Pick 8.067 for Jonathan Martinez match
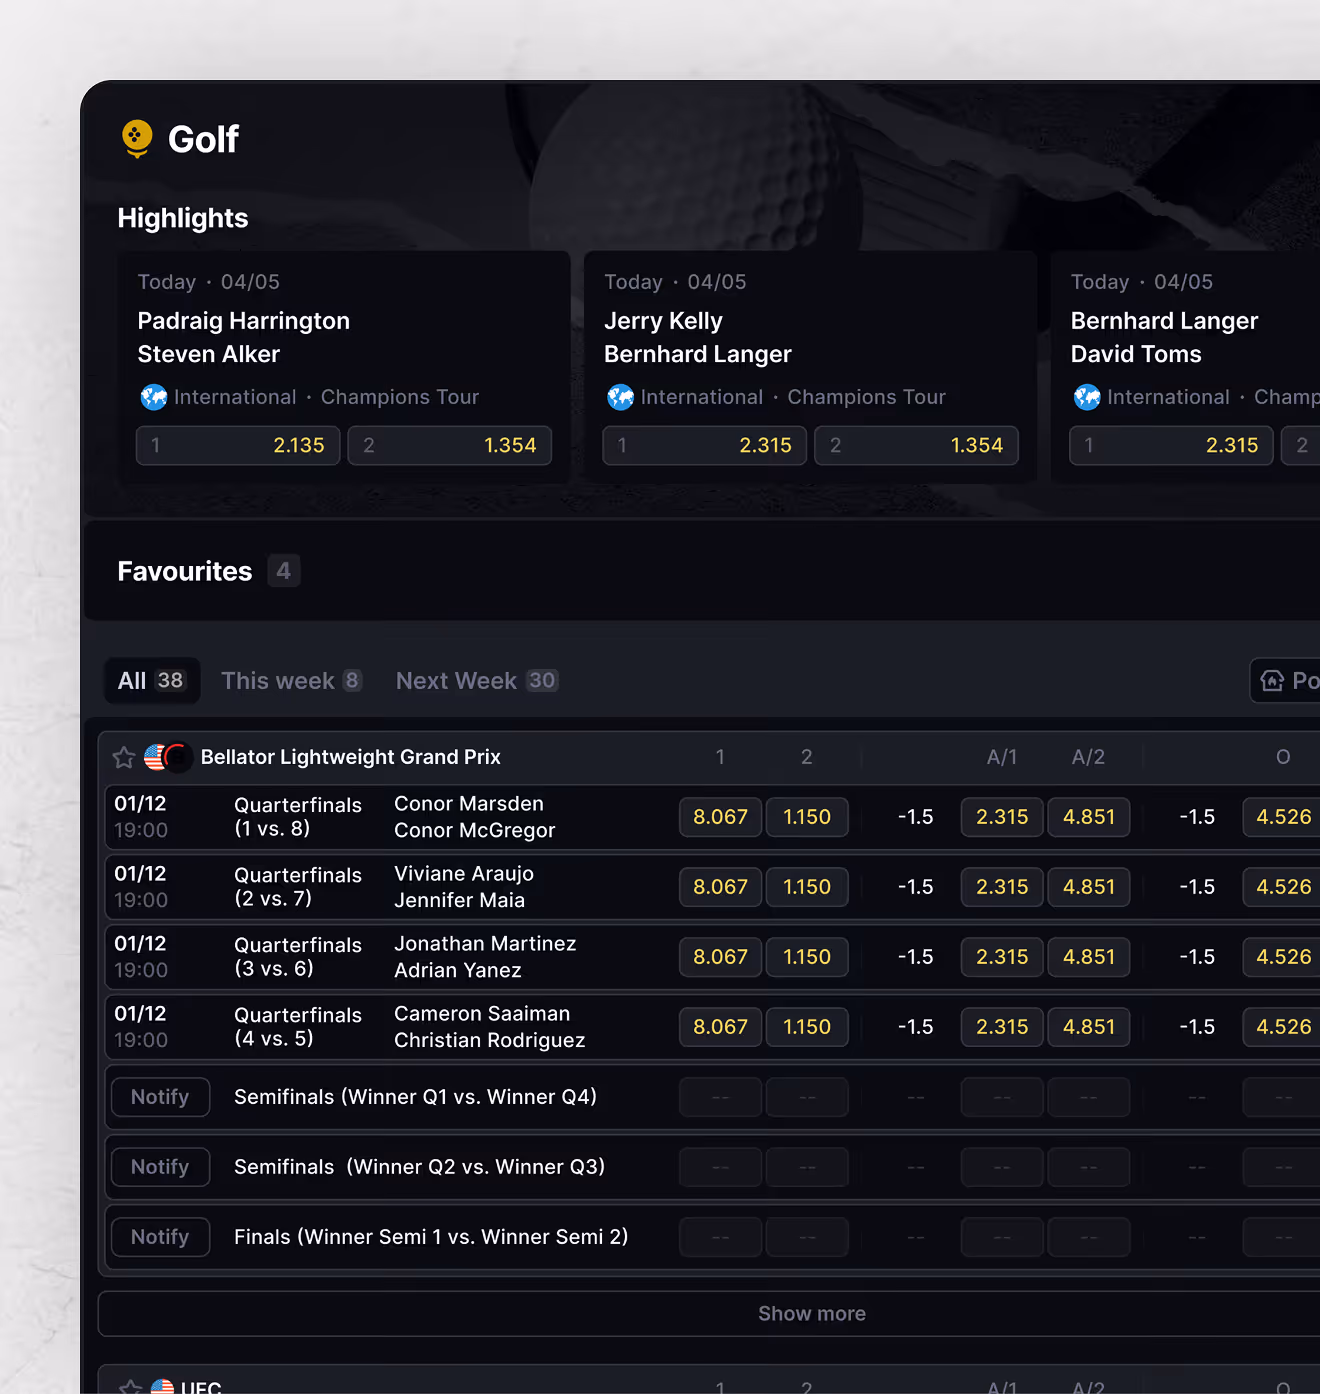 coord(720,957)
